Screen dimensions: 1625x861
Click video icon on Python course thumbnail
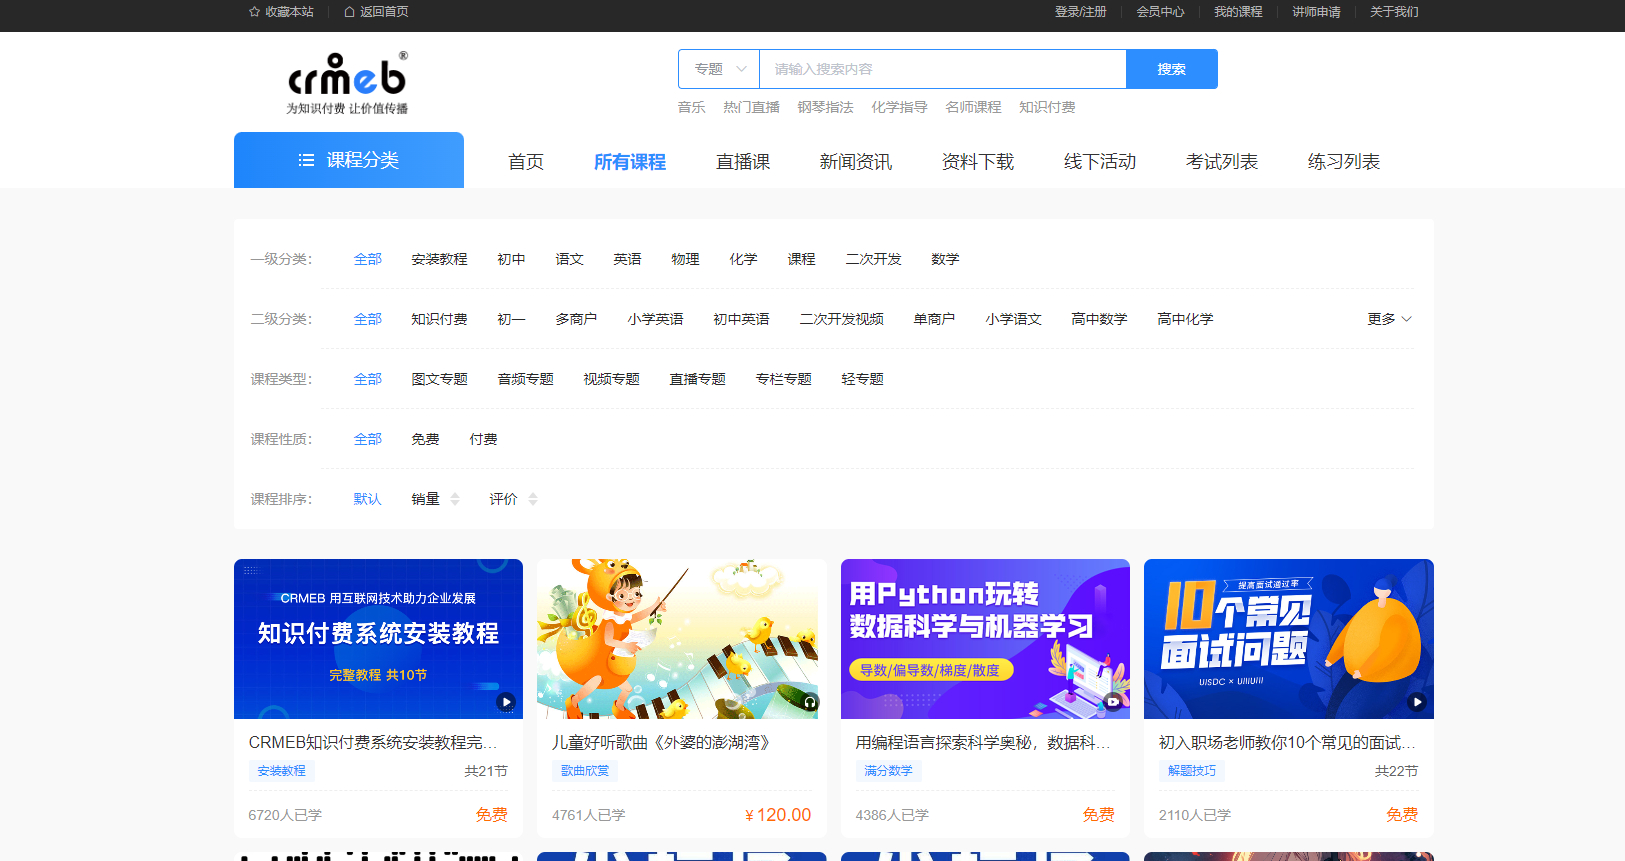(1113, 702)
